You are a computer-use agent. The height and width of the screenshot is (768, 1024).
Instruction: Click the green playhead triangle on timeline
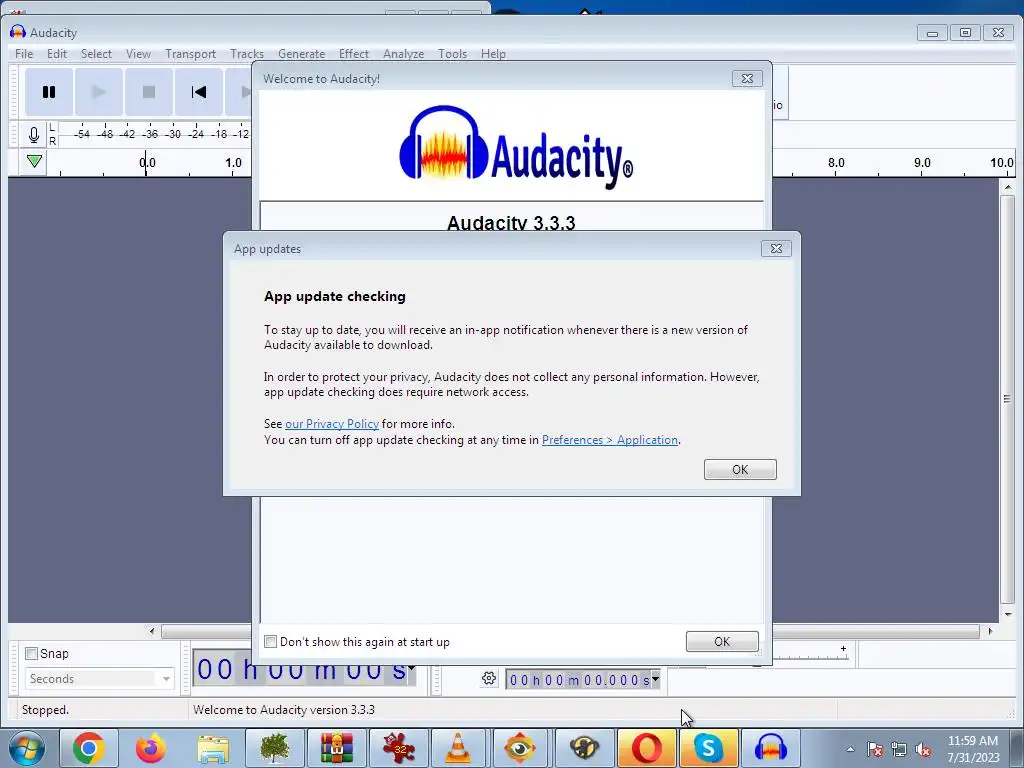34,161
